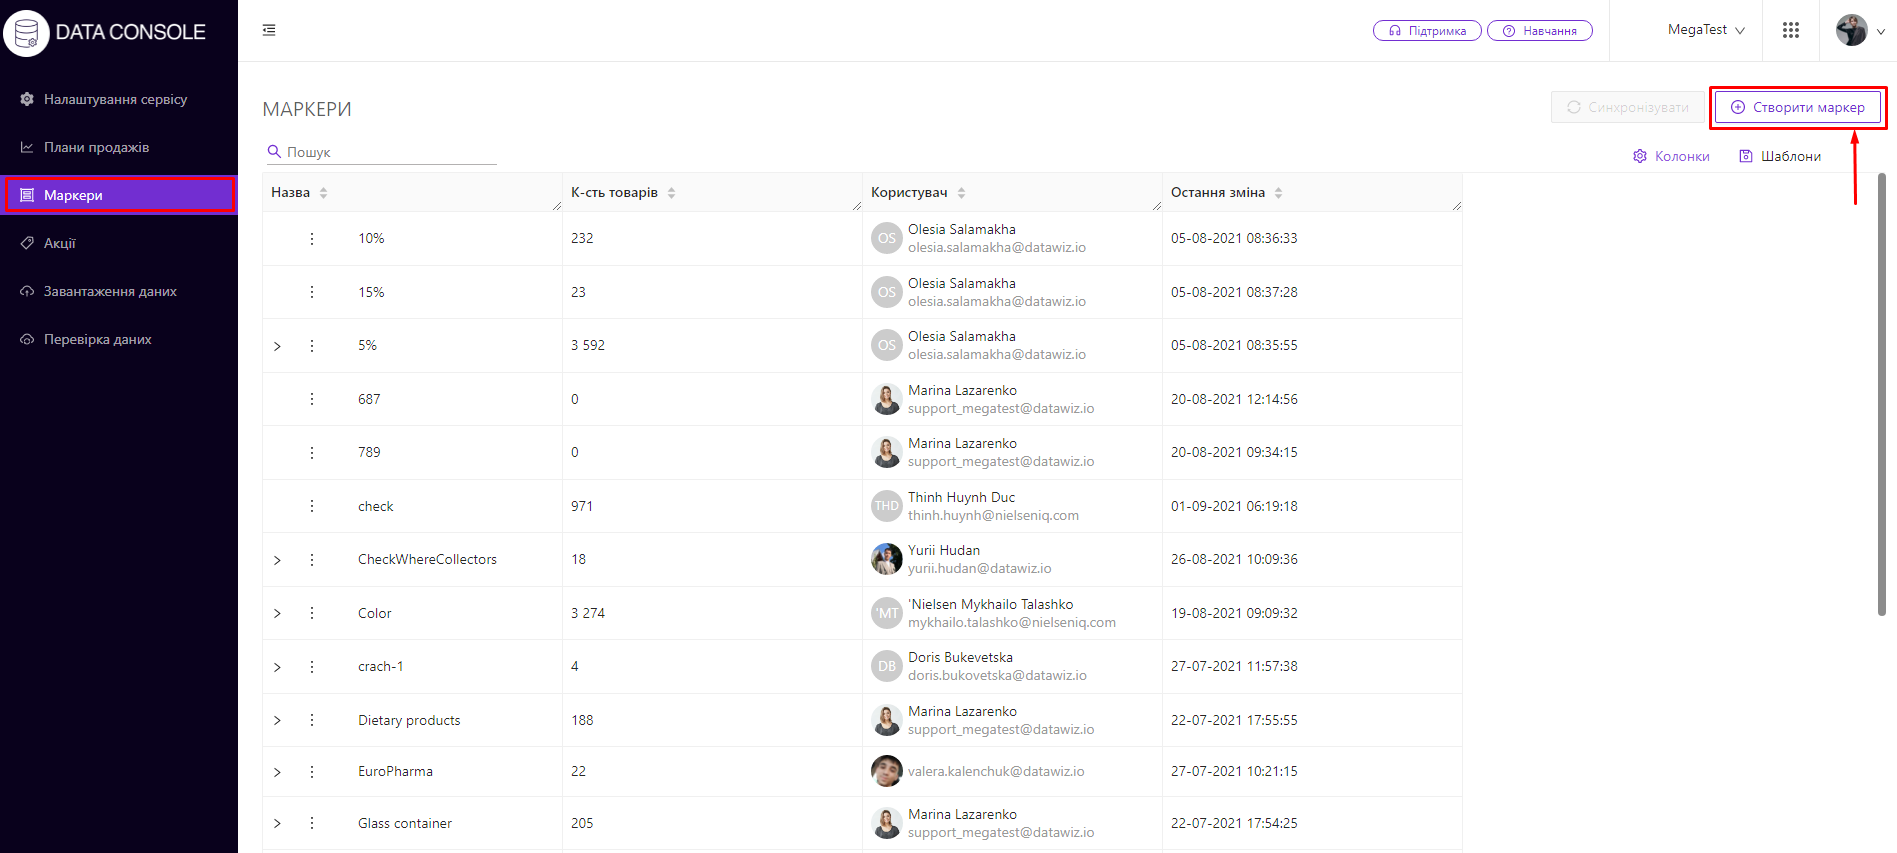The width and height of the screenshot is (1897, 853).
Task: Open Плани продажів in the sidebar
Action: [x=96, y=147]
